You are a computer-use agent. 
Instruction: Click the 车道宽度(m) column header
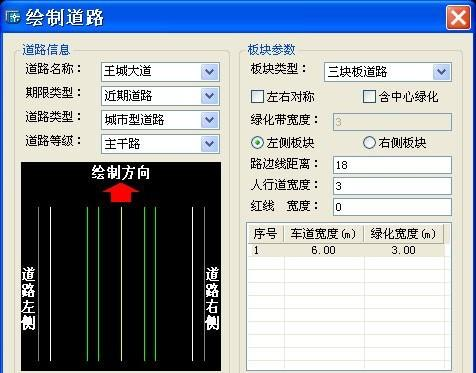click(x=323, y=233)
